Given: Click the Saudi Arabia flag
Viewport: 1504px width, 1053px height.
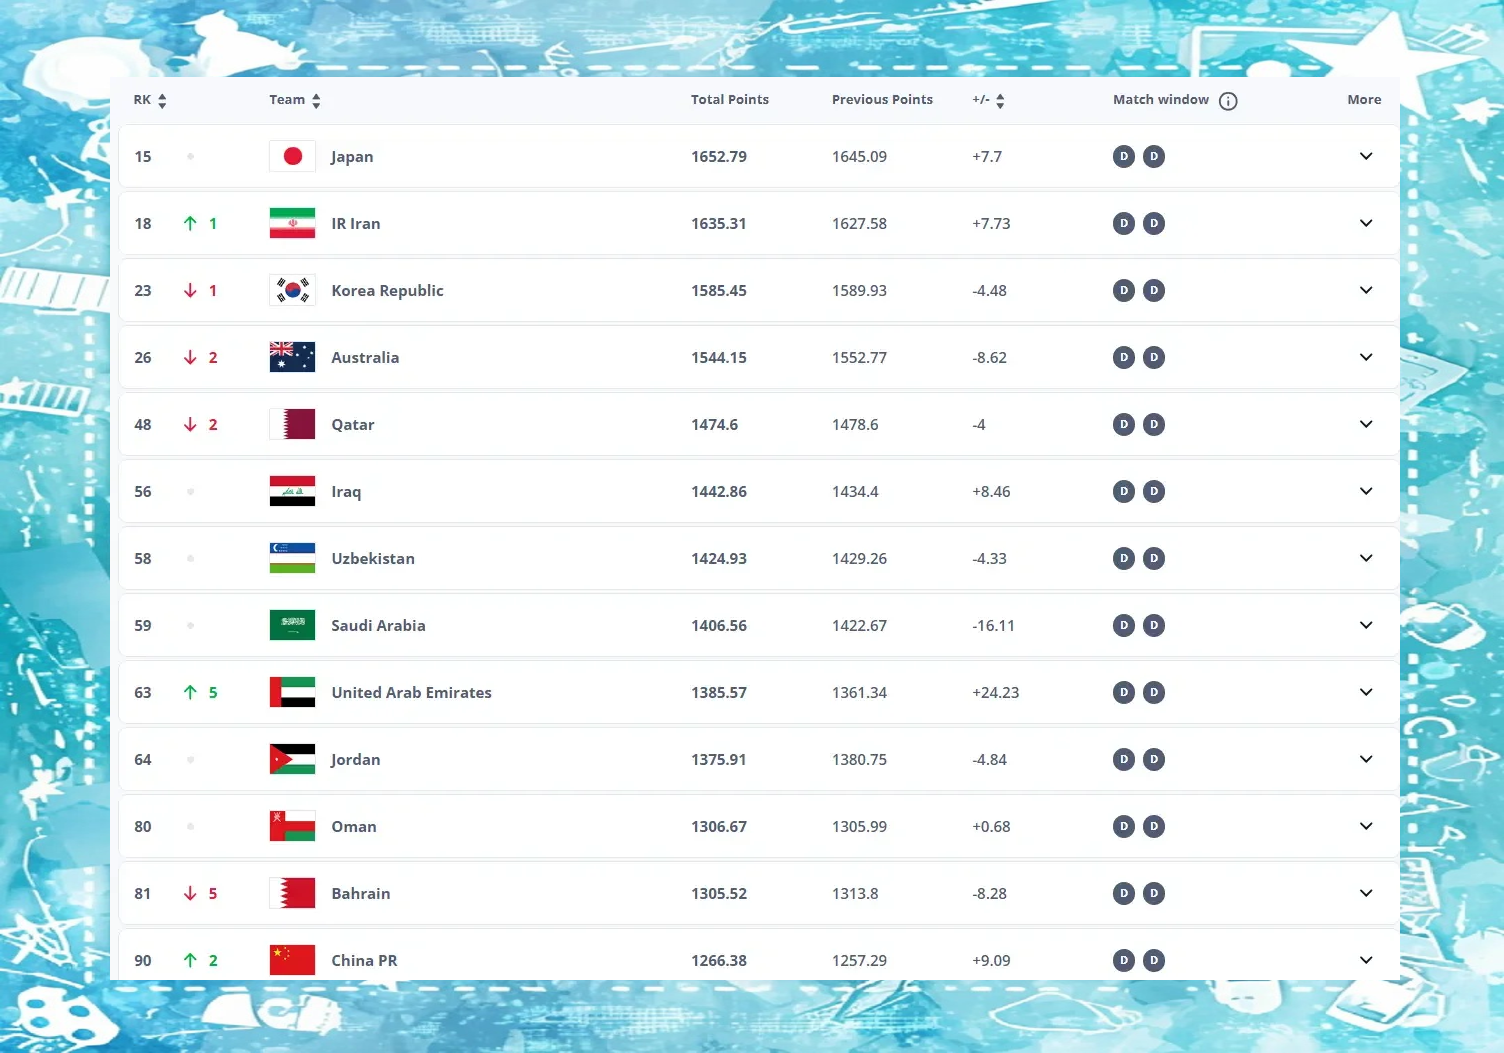Looking at the screenshot, I should tap(292, 626).
